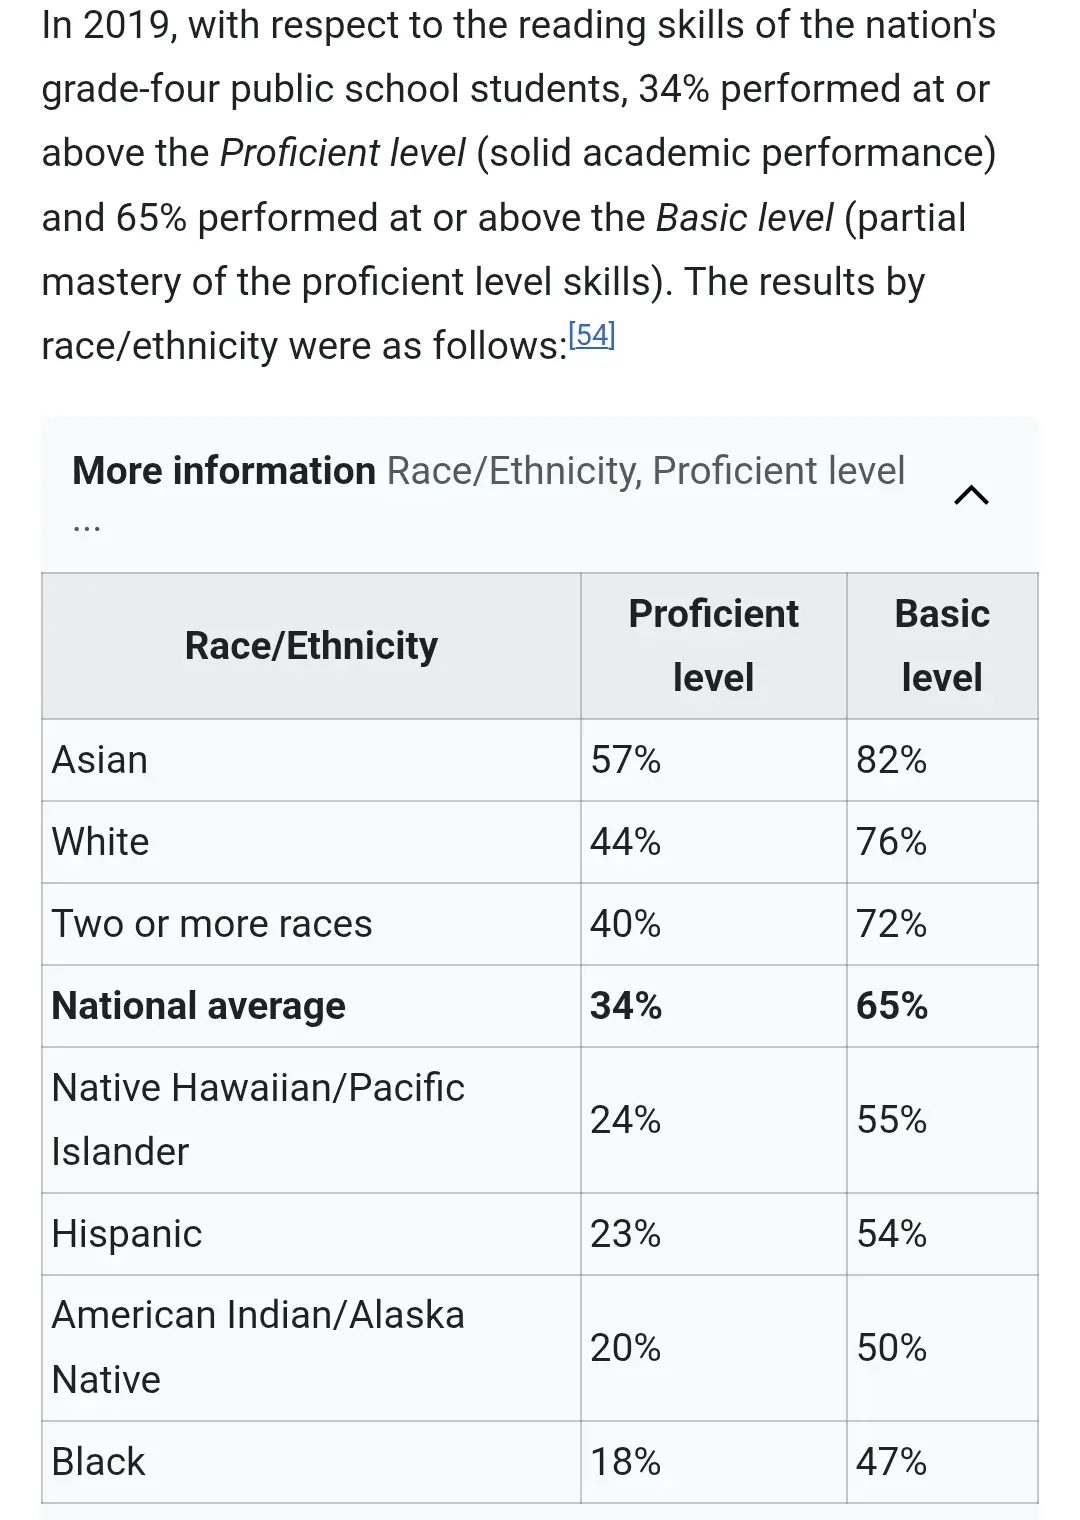Click the National average row label

pos(199,1006)
